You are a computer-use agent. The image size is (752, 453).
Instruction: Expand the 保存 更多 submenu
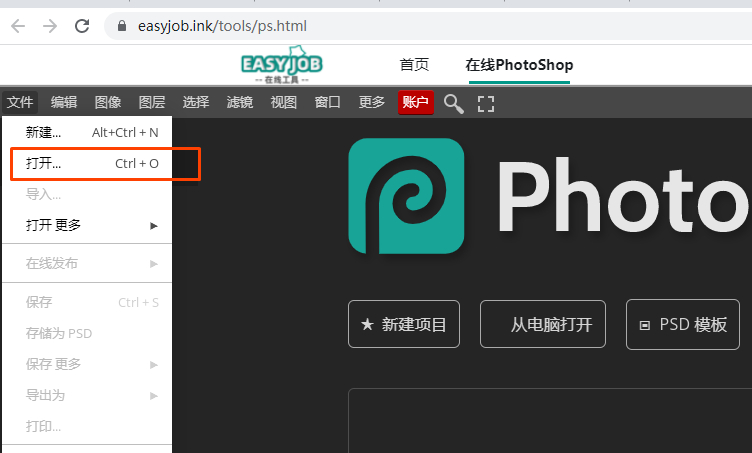pyautogui.click(x=87, y=364)
